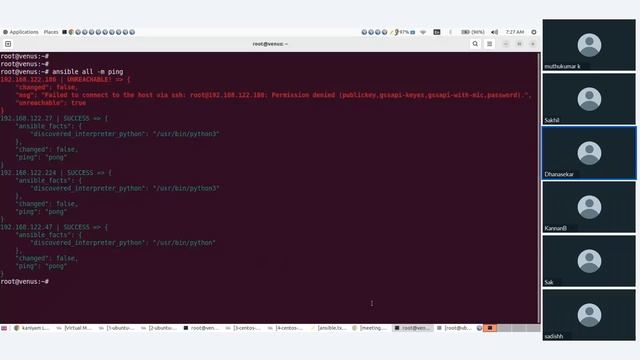Screen dimensions: 640x360
Task: Click the black terminal launcher icon next to Places
Action: coord(64,32)
